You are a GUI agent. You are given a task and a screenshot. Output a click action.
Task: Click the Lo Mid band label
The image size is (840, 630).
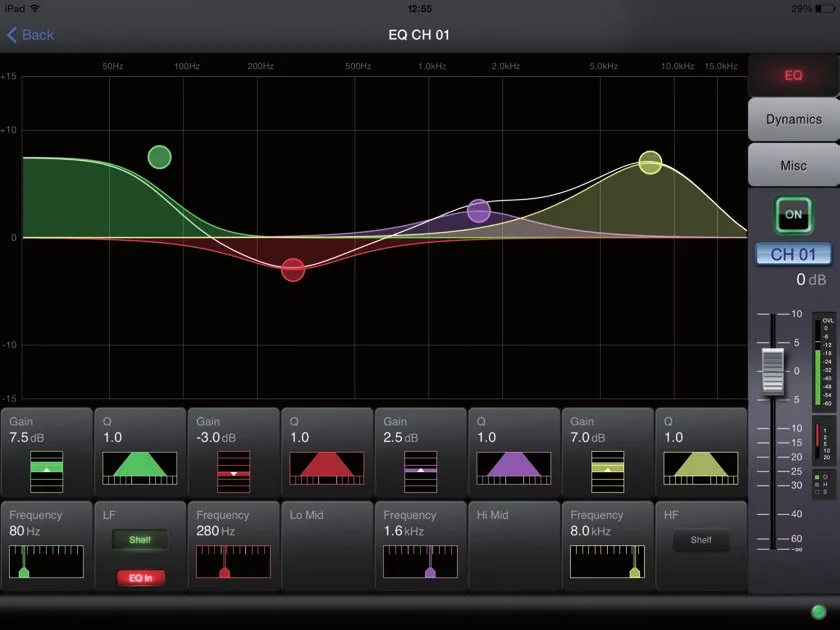(306, 515)
